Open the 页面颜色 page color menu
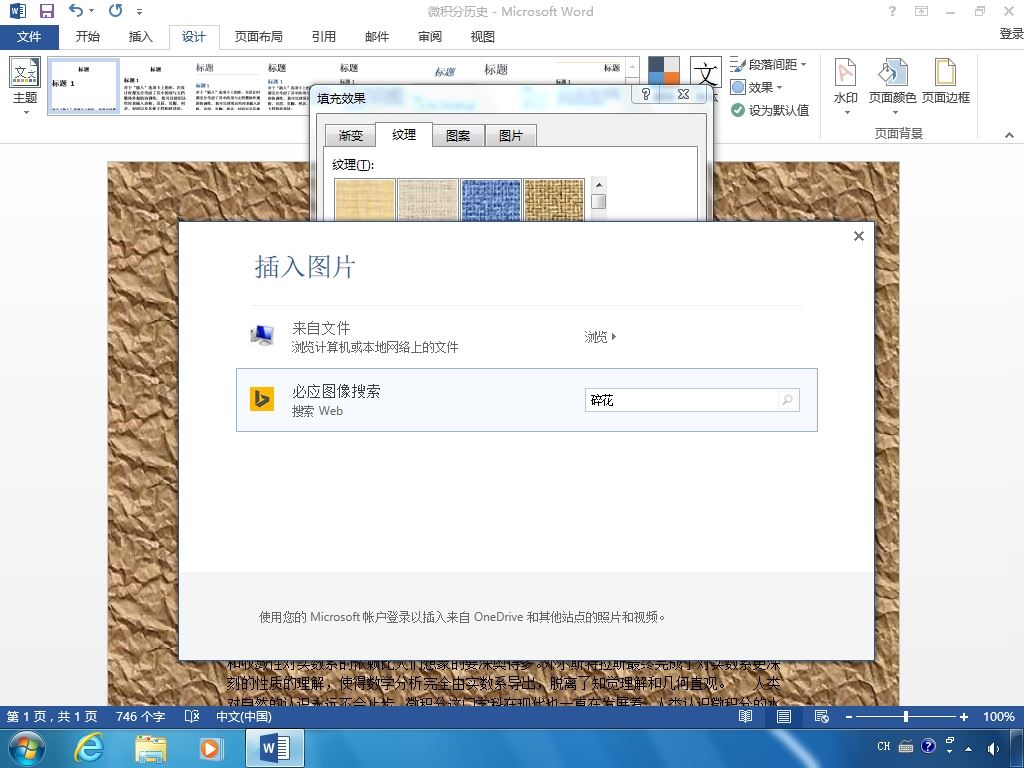 click(x=892, y=87)
